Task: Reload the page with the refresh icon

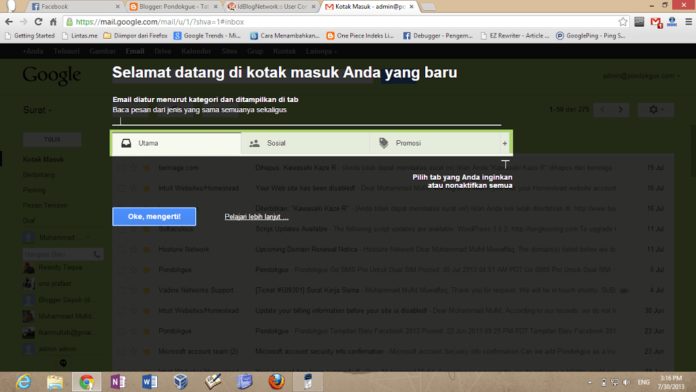Action: [x=38, y=22]
